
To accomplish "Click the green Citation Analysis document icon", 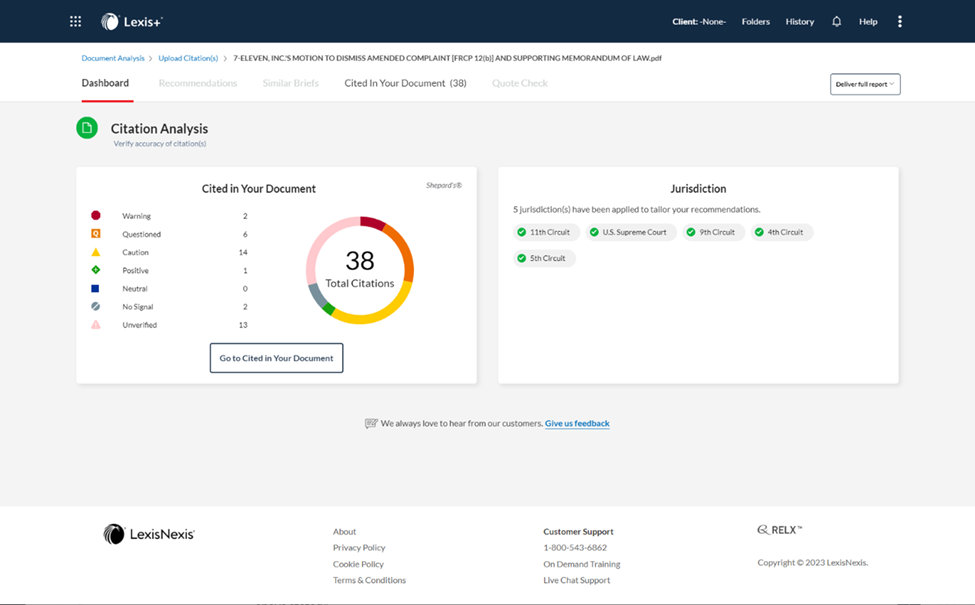I will click(x=87, y=128).
